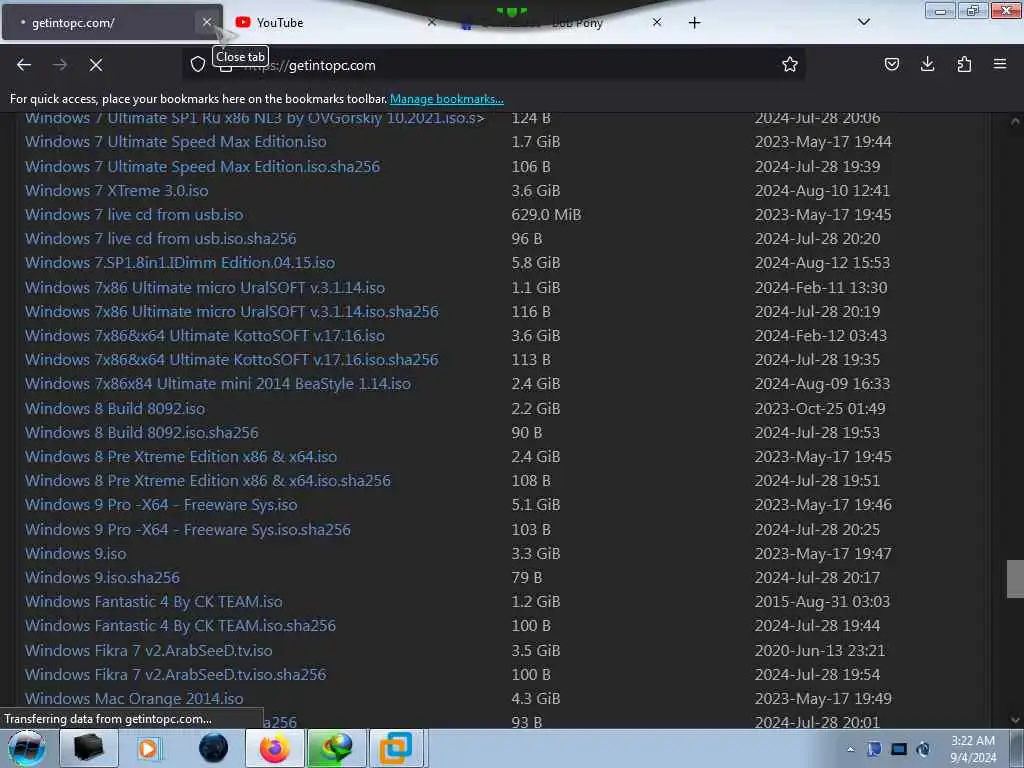Bookmark this page with the star icon

[x=790, y=64]
